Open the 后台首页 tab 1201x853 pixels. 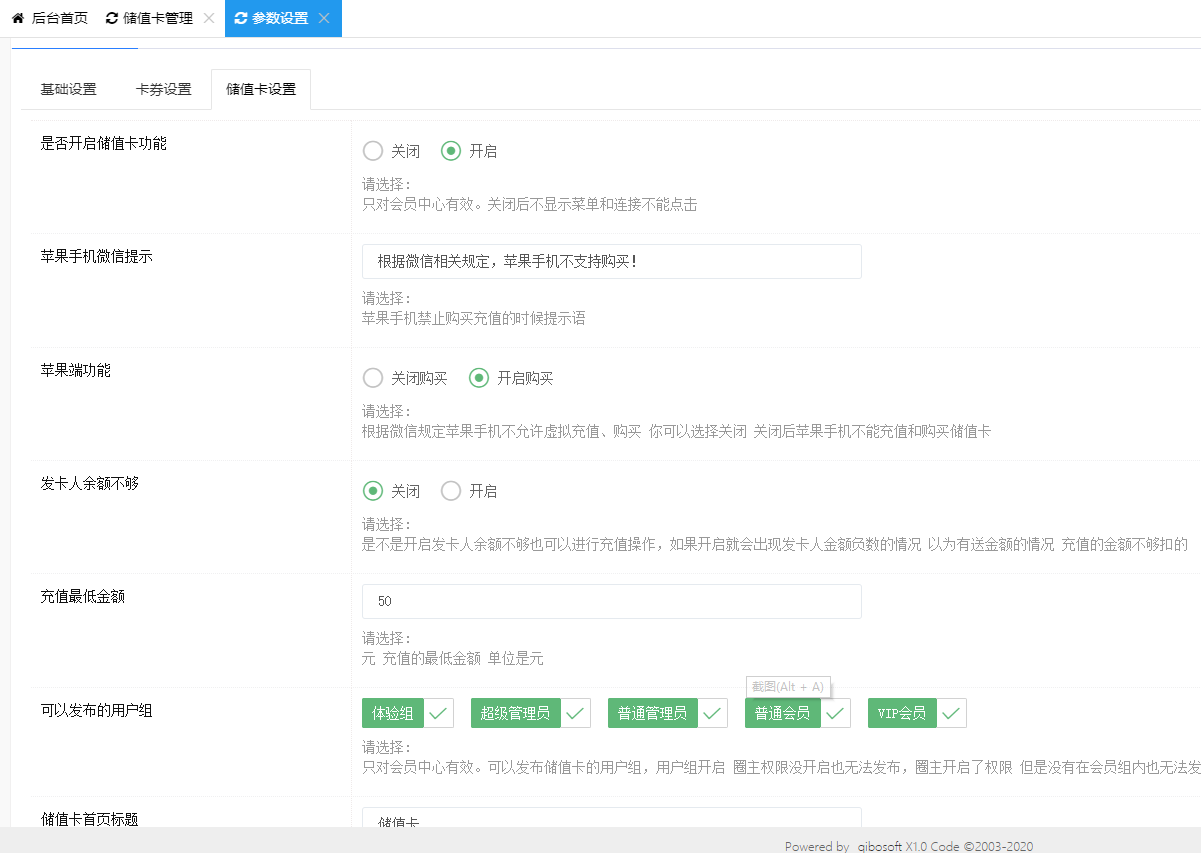coord(59,18)
